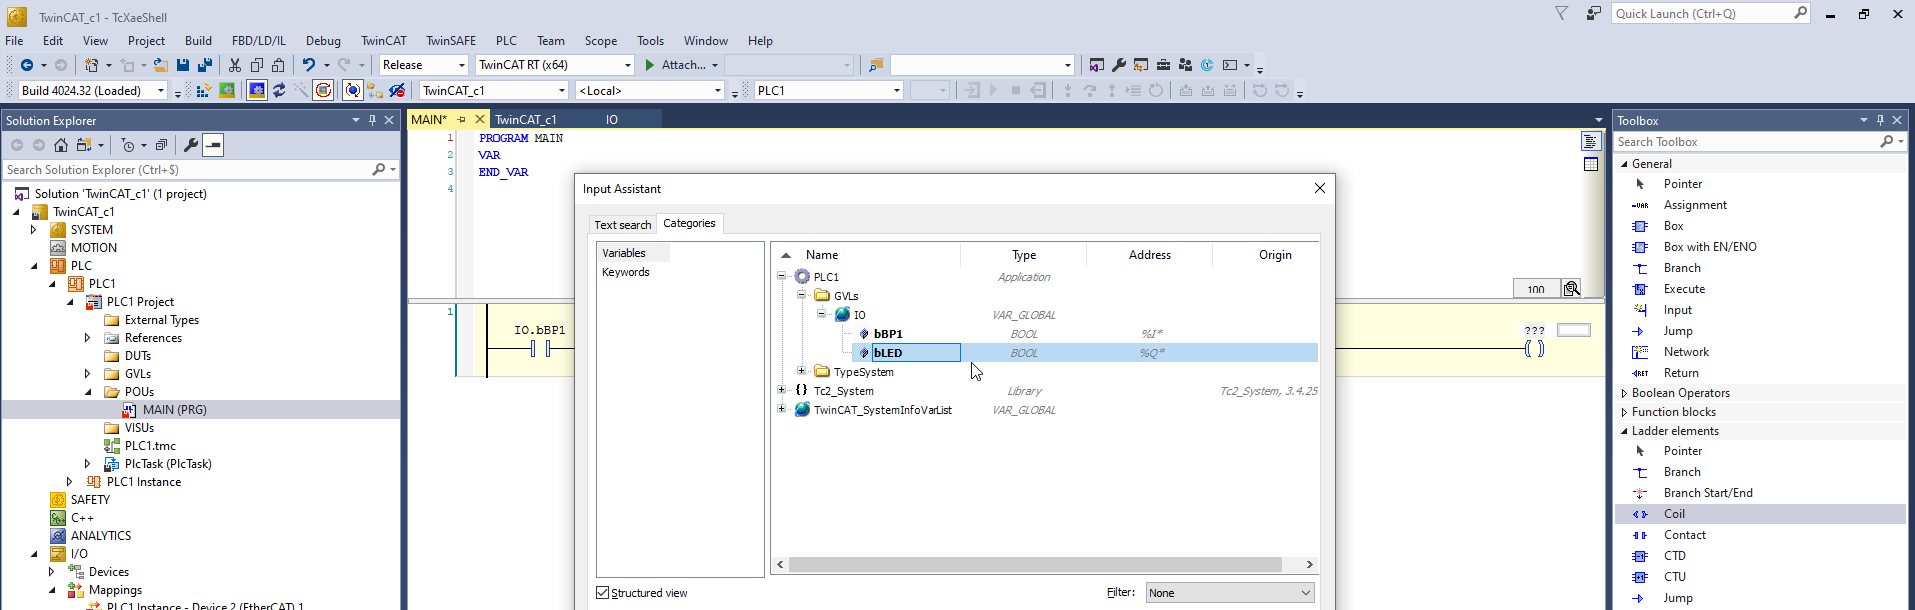Screen dimensions: 1915x610
Task: Click the Cut scissors icon
Action: pos(235,65)
